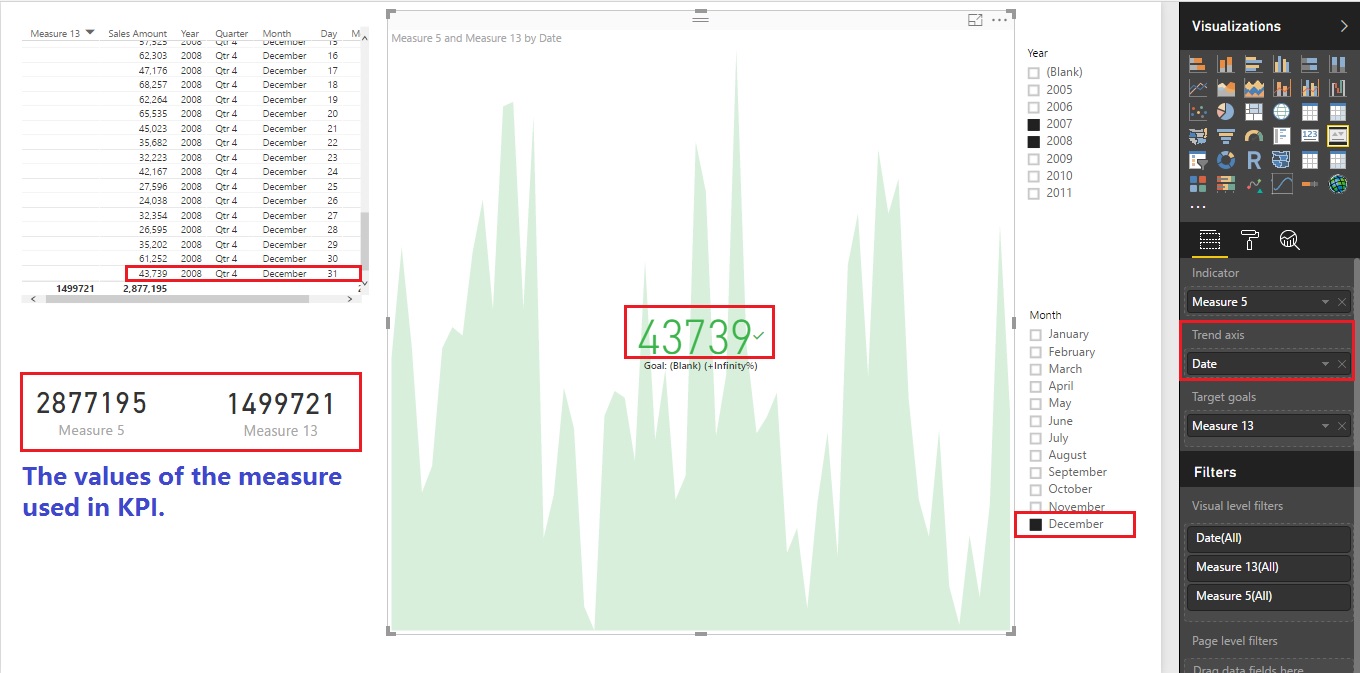
Task: Open More options on KPI visual header
Action: 1000,20
